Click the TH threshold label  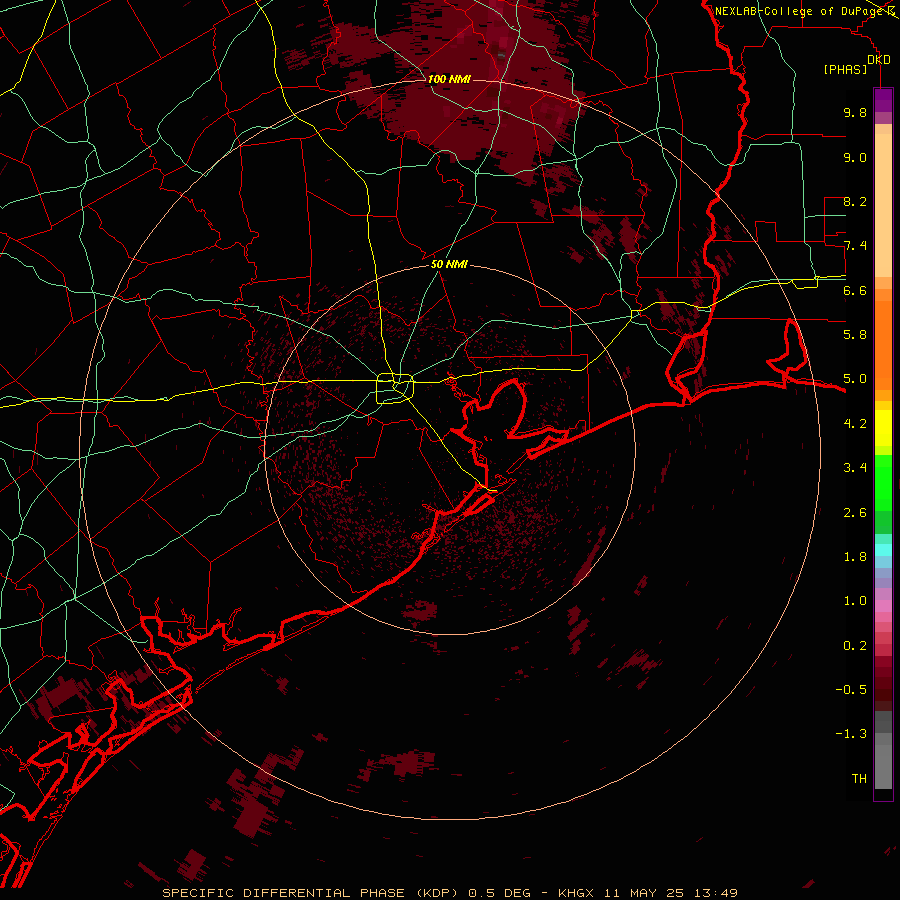click(x=859, y=779)
